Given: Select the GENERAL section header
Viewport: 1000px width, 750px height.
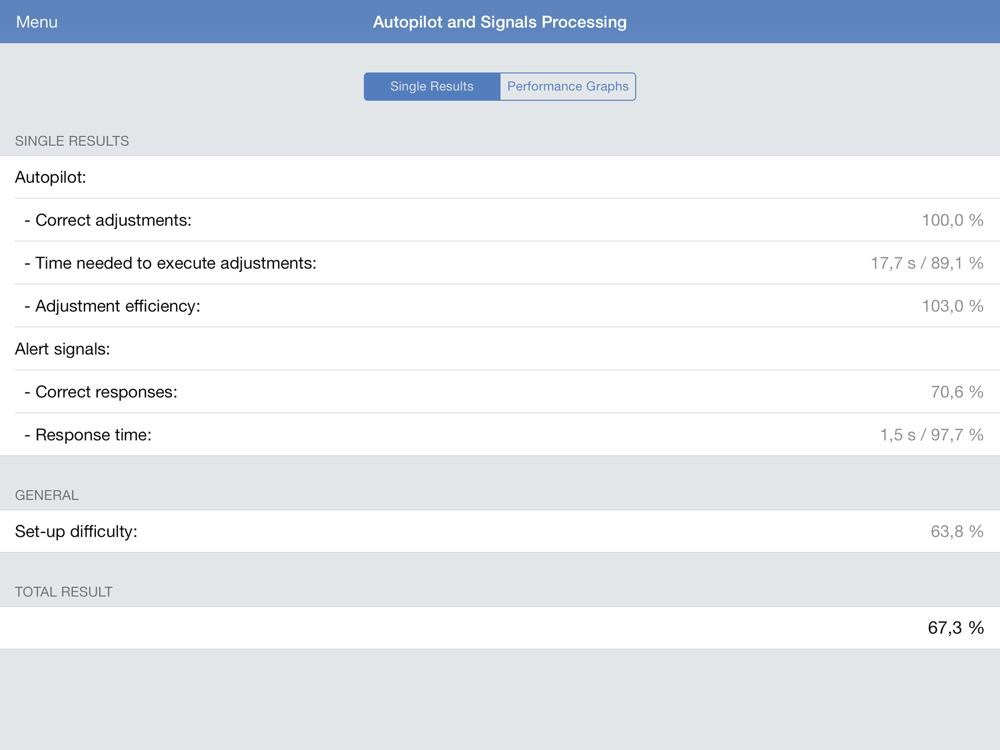Looking at the screenshot, I should tap(47, 496).
